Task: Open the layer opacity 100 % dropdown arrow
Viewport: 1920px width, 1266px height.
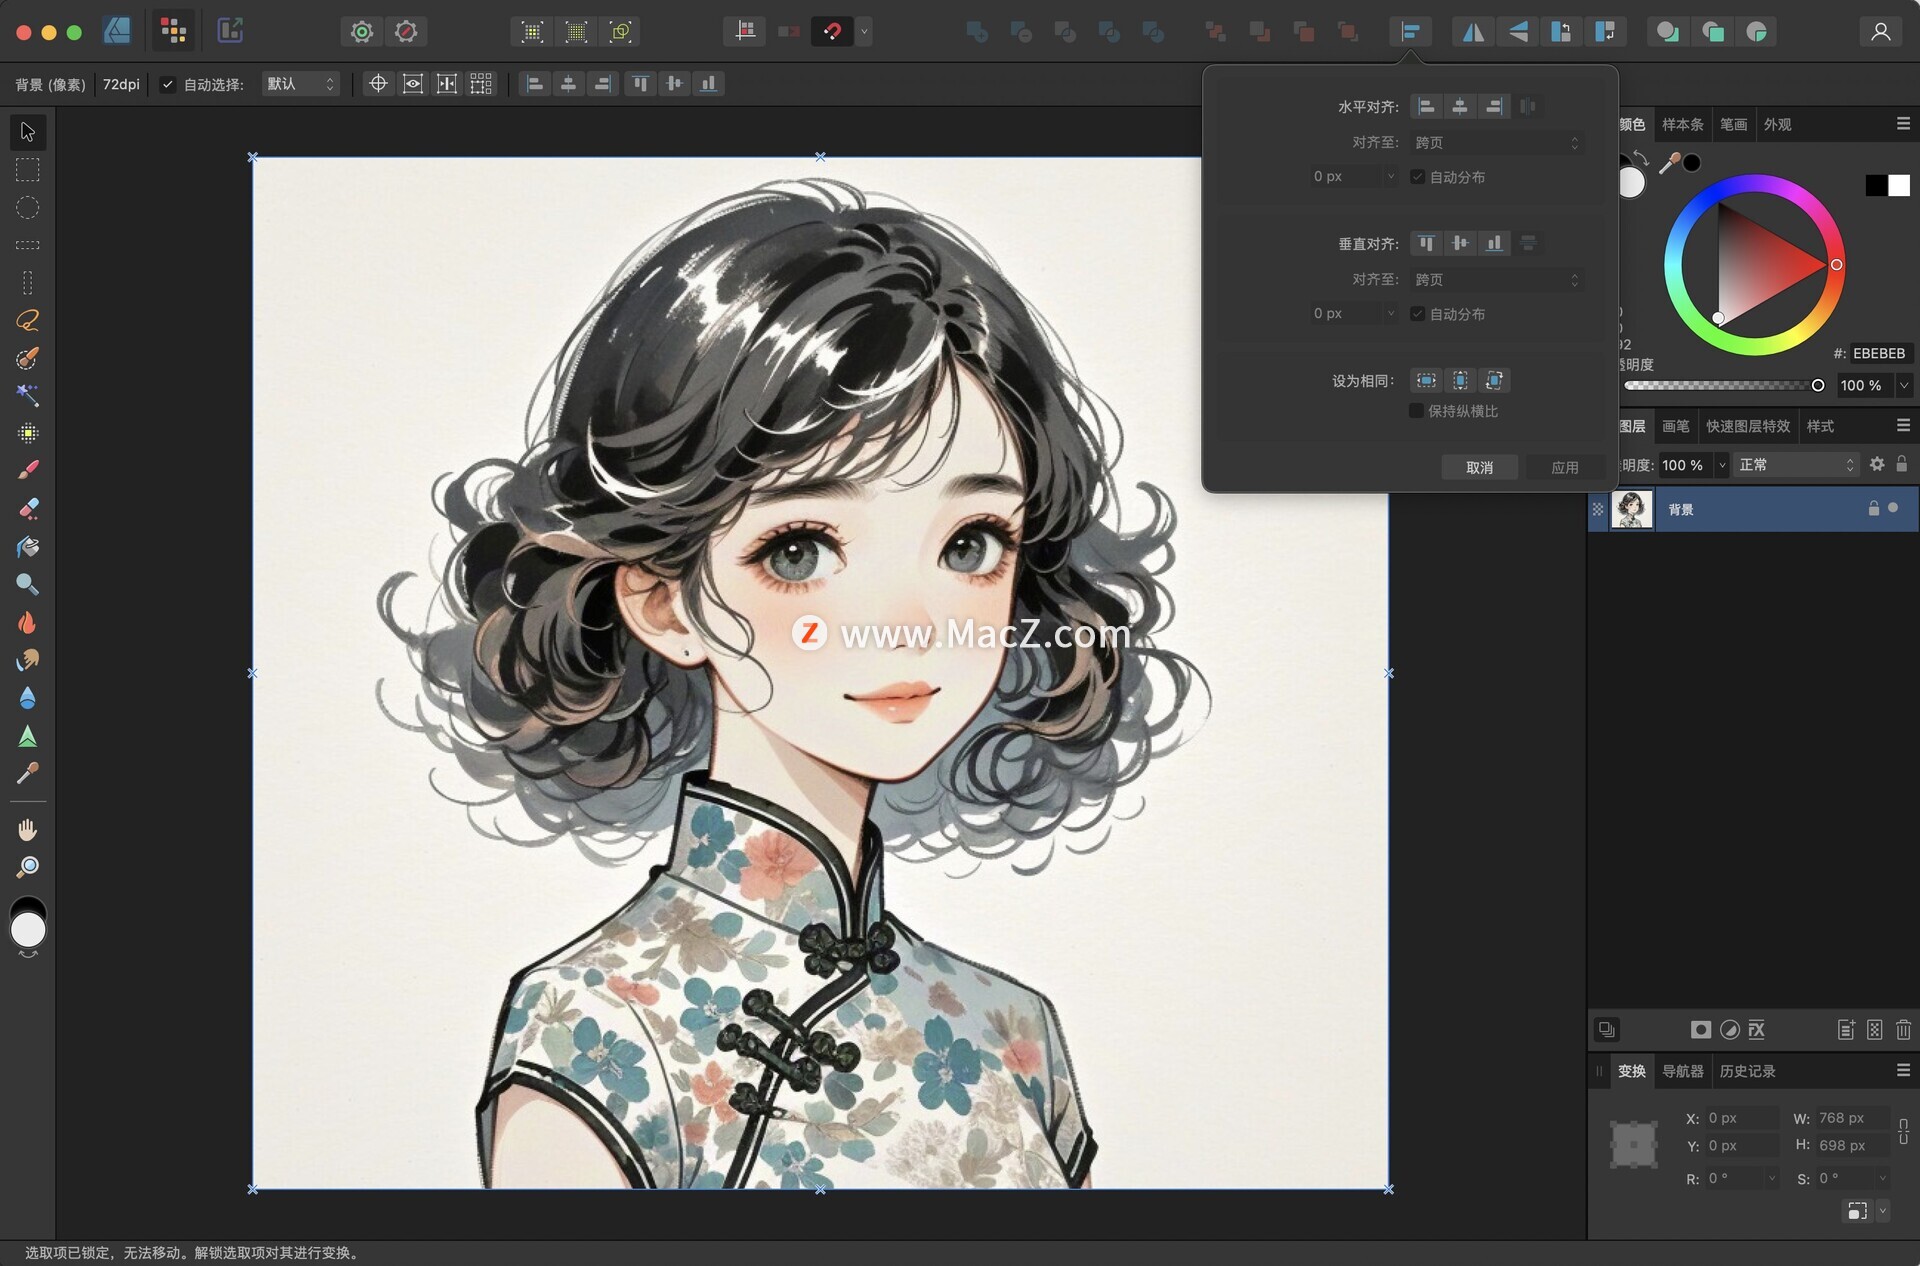Action: click(1722, 465)
